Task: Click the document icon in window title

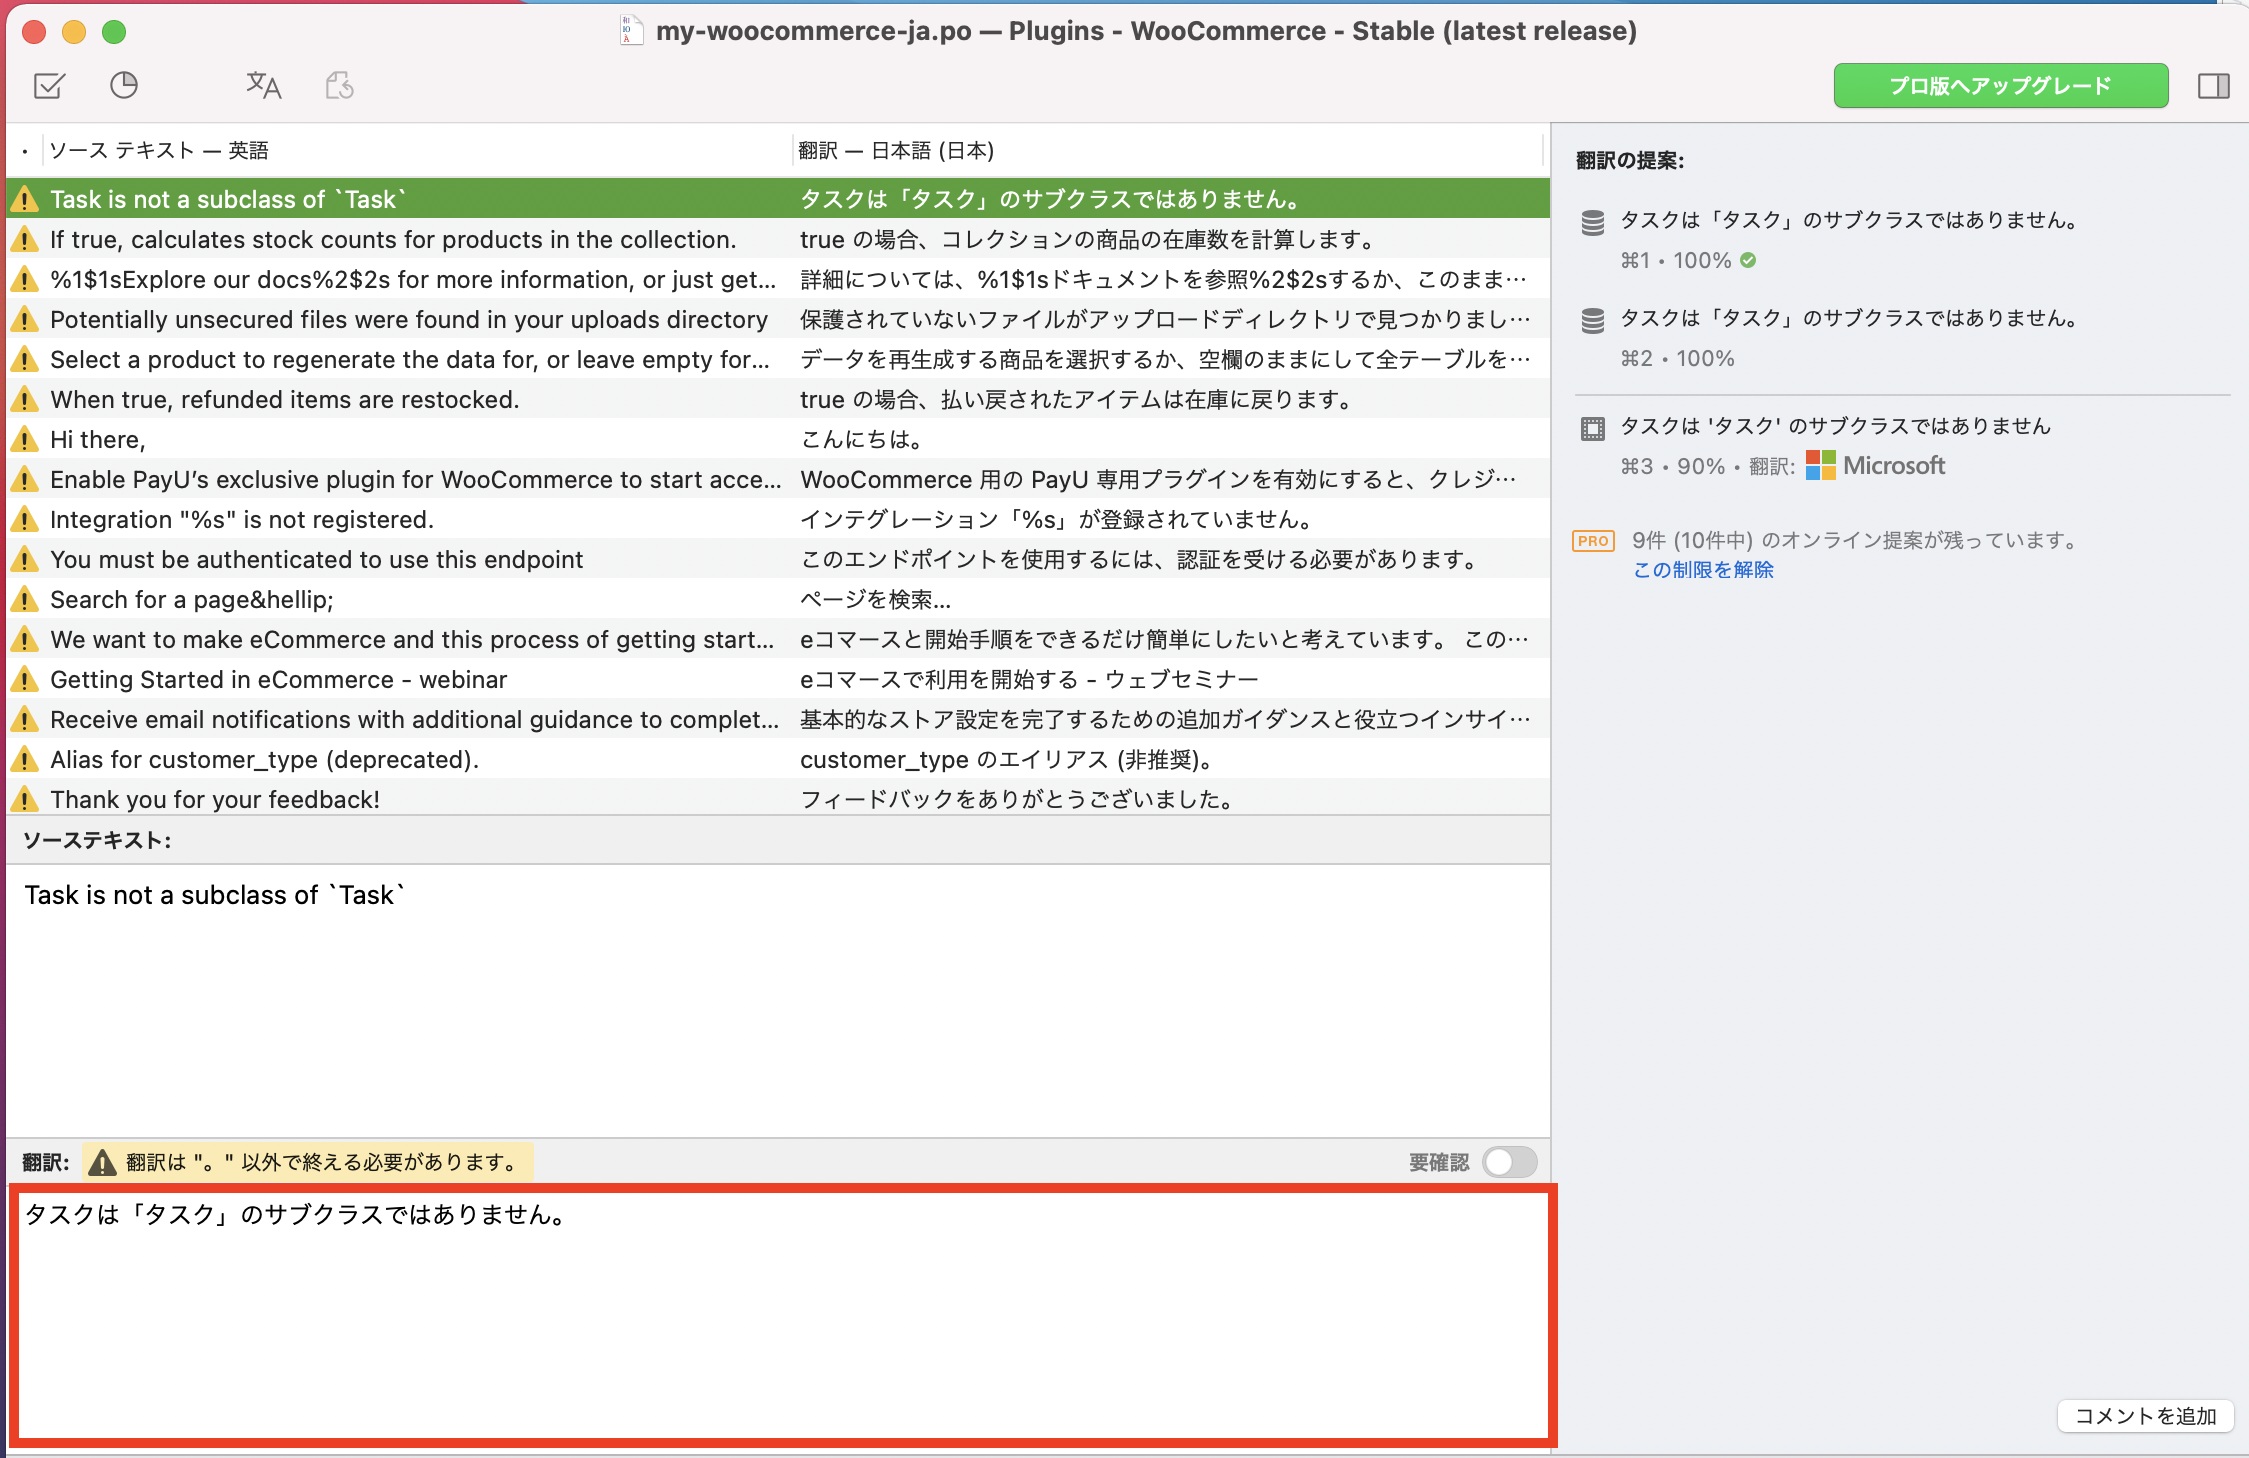Action: tap(631, 31)
